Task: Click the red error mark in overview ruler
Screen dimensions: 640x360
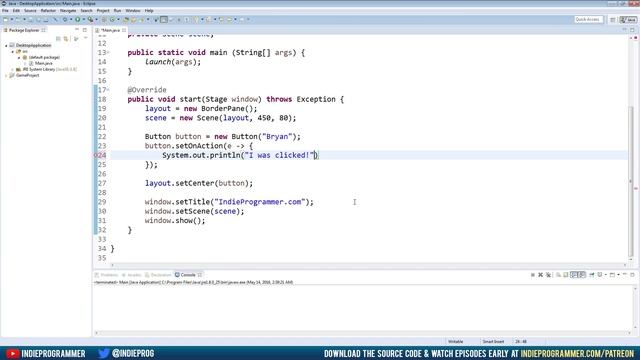Action: point(636,189)
